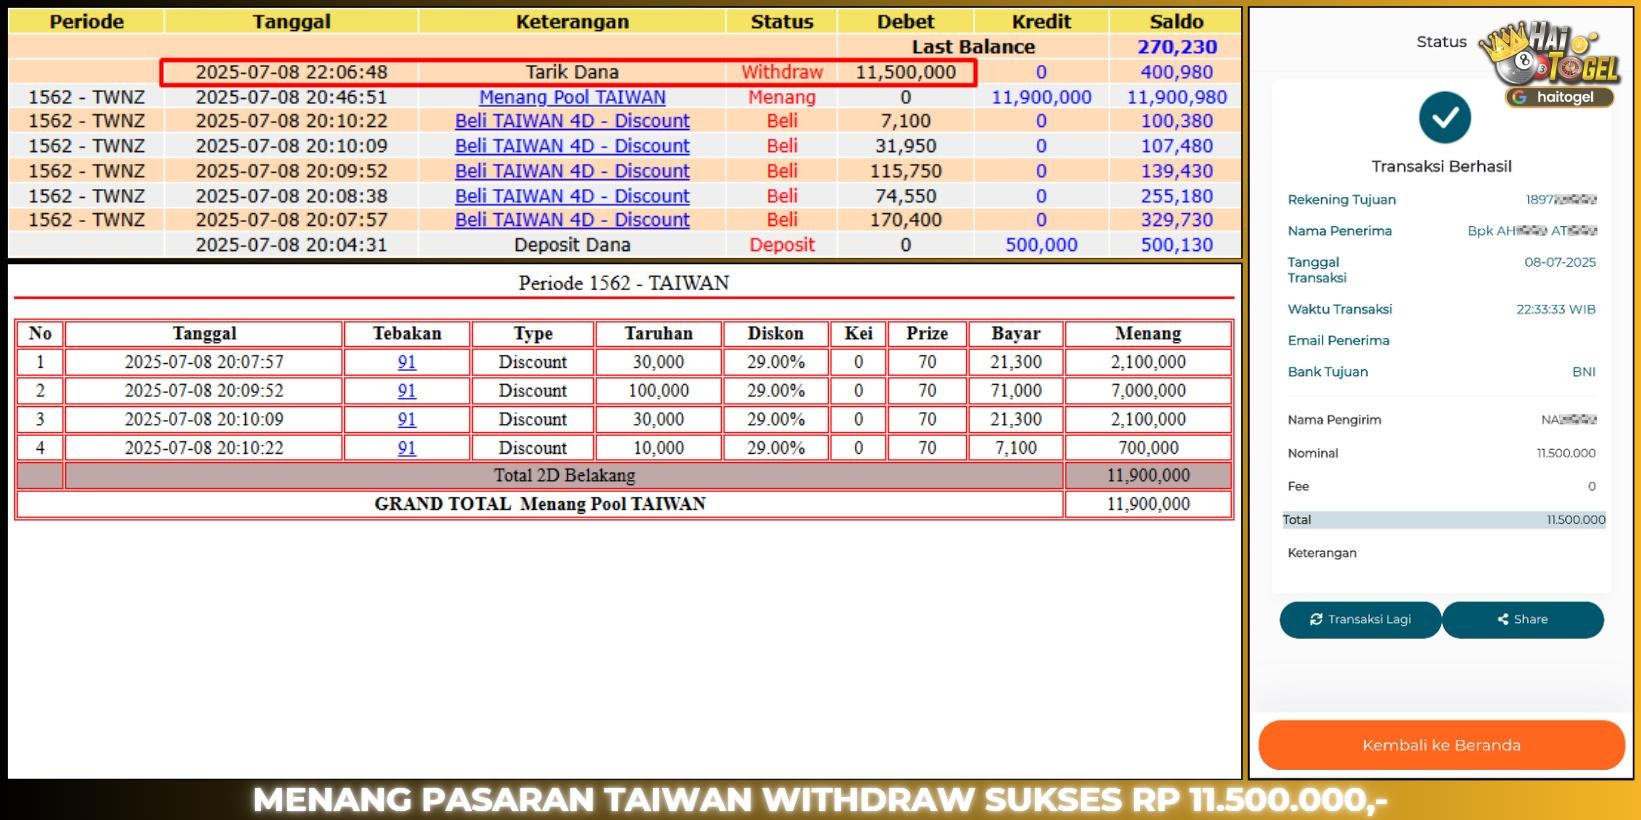
Task: Click the Tarik Dana description cell
Action: tap(572, 72)
